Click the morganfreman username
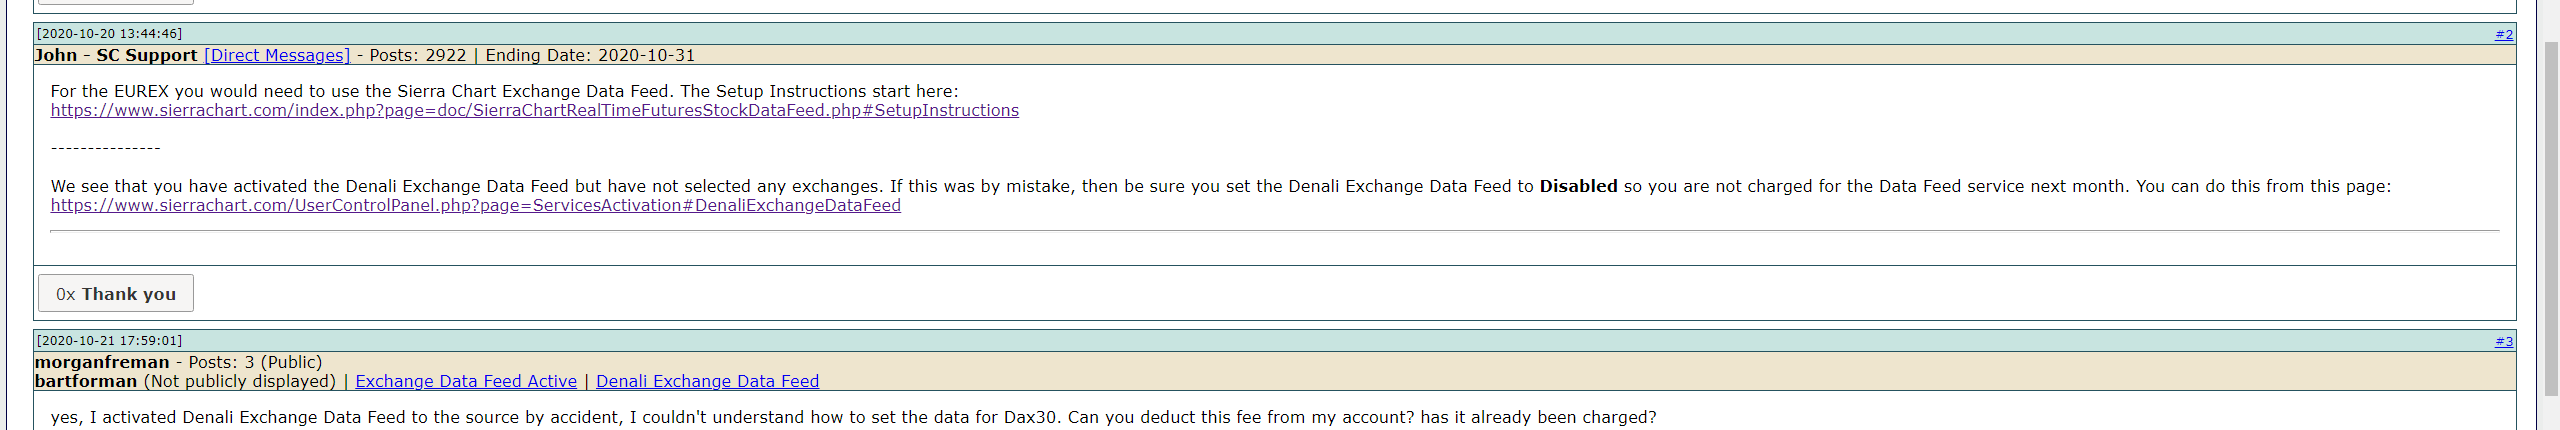Screen dimensions: 2560x430 pos(102,362)
